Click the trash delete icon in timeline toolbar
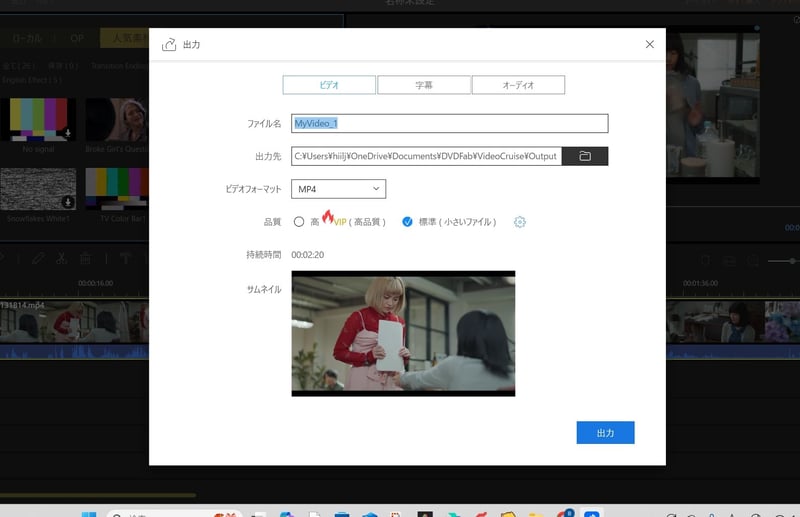Viewport: 800px width, 517px height. point(86,258)
